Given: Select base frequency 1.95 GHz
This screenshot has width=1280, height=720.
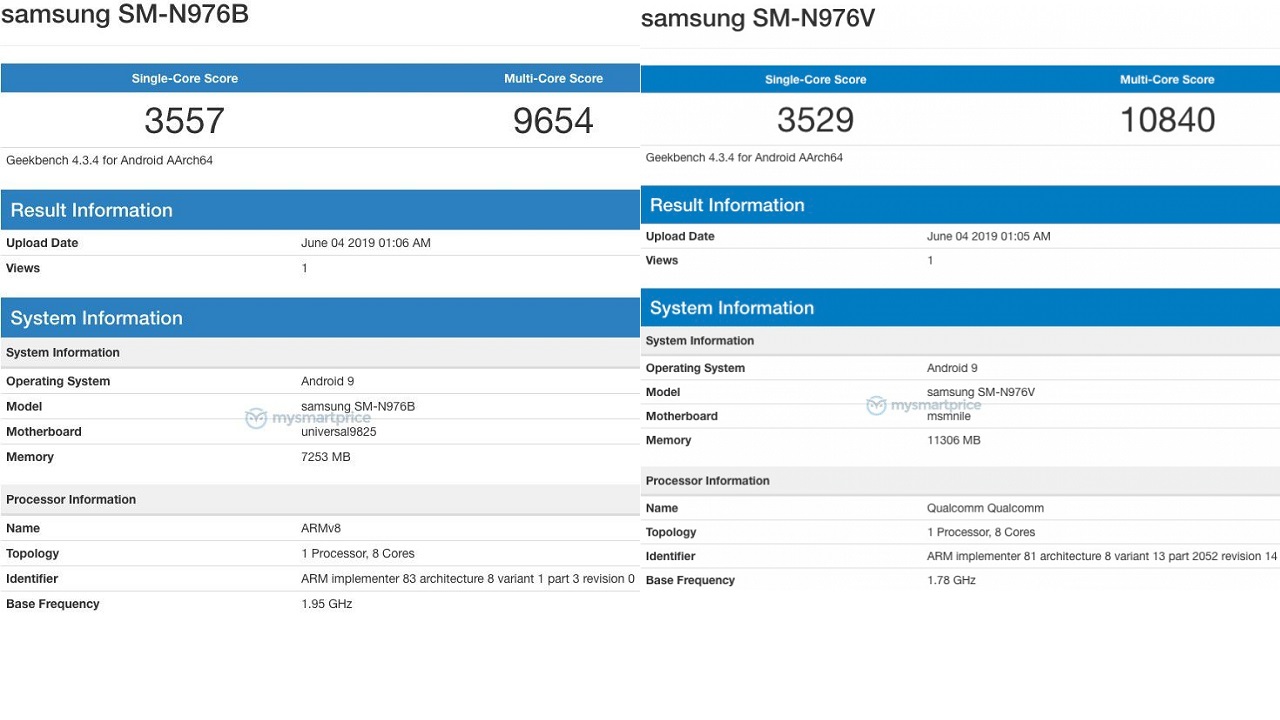Looking at the screenshot, I should click(327, 604).
